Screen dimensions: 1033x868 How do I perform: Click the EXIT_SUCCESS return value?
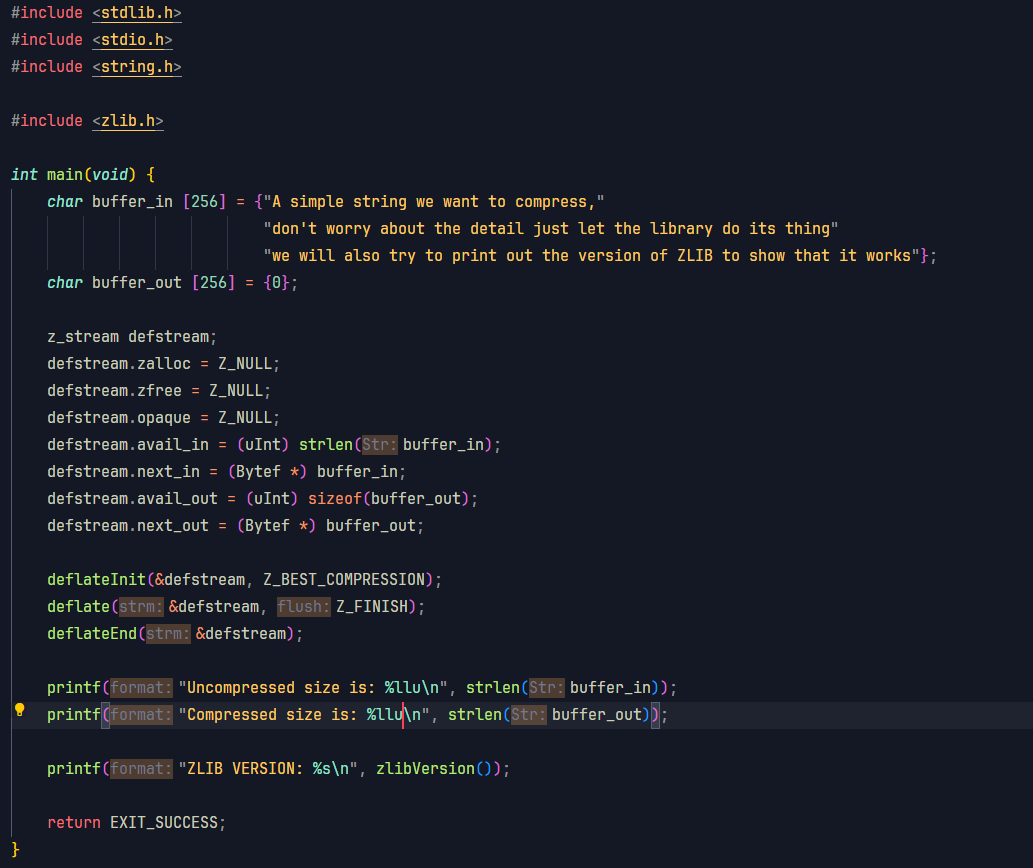click(168, 822)
